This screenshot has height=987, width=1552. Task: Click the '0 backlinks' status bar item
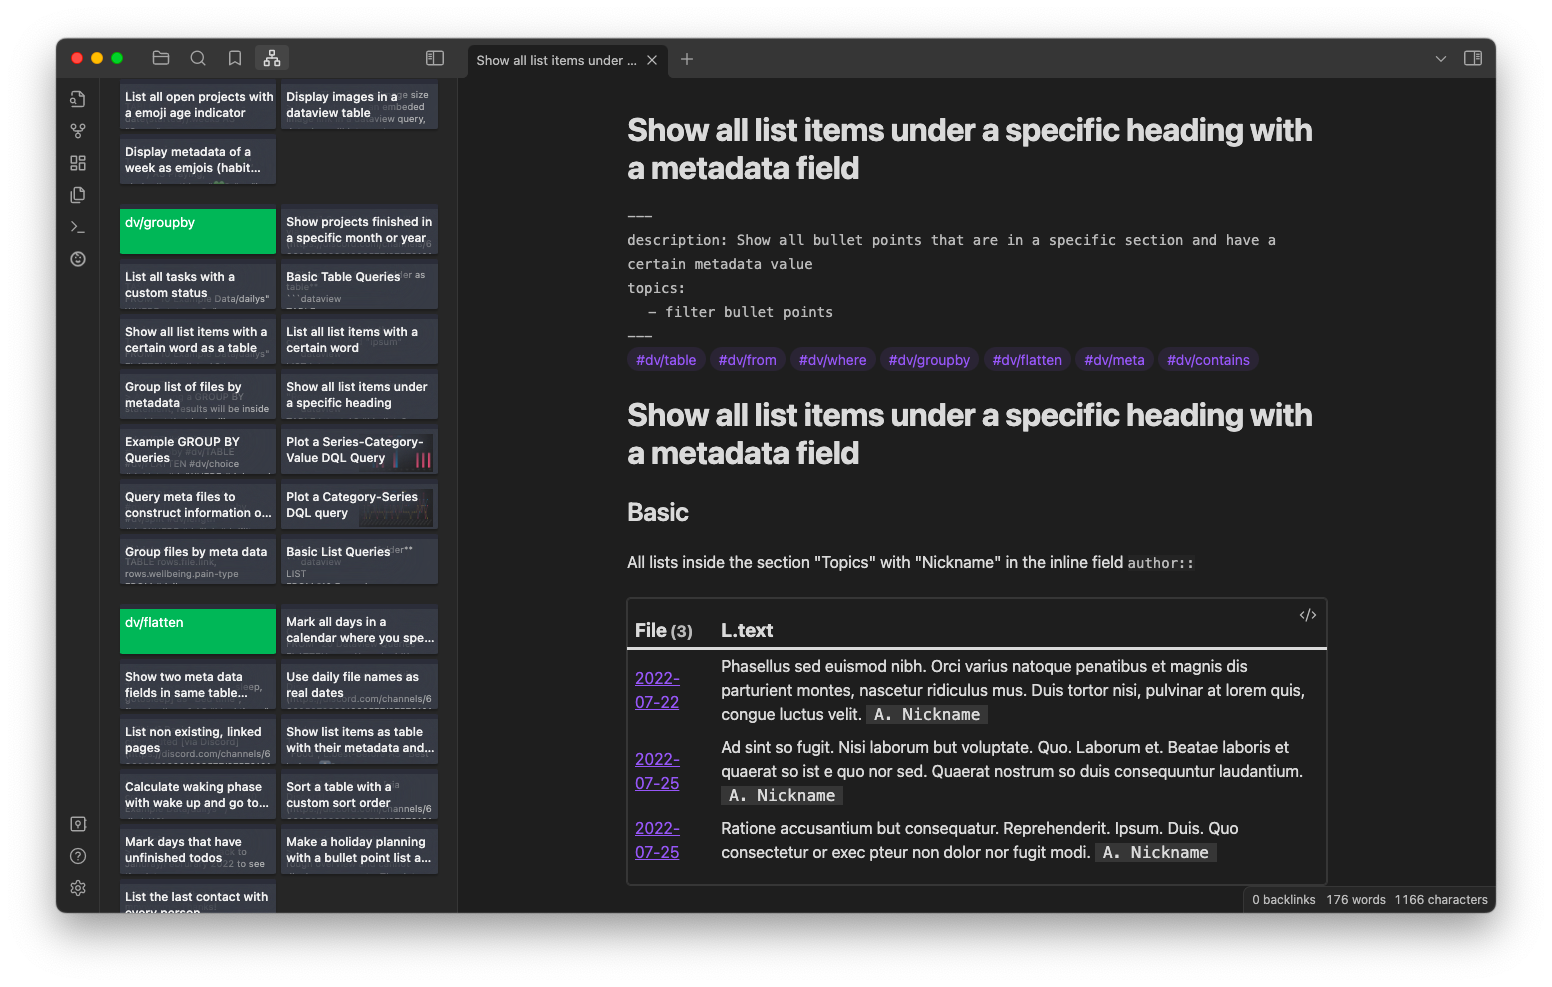[1284, 900]
